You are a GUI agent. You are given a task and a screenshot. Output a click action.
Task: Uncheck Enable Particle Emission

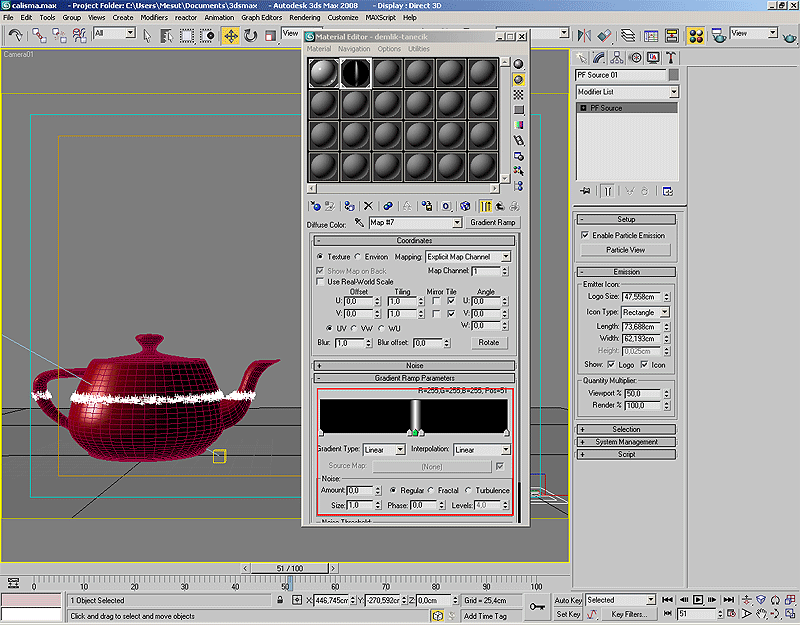(585, 235)
